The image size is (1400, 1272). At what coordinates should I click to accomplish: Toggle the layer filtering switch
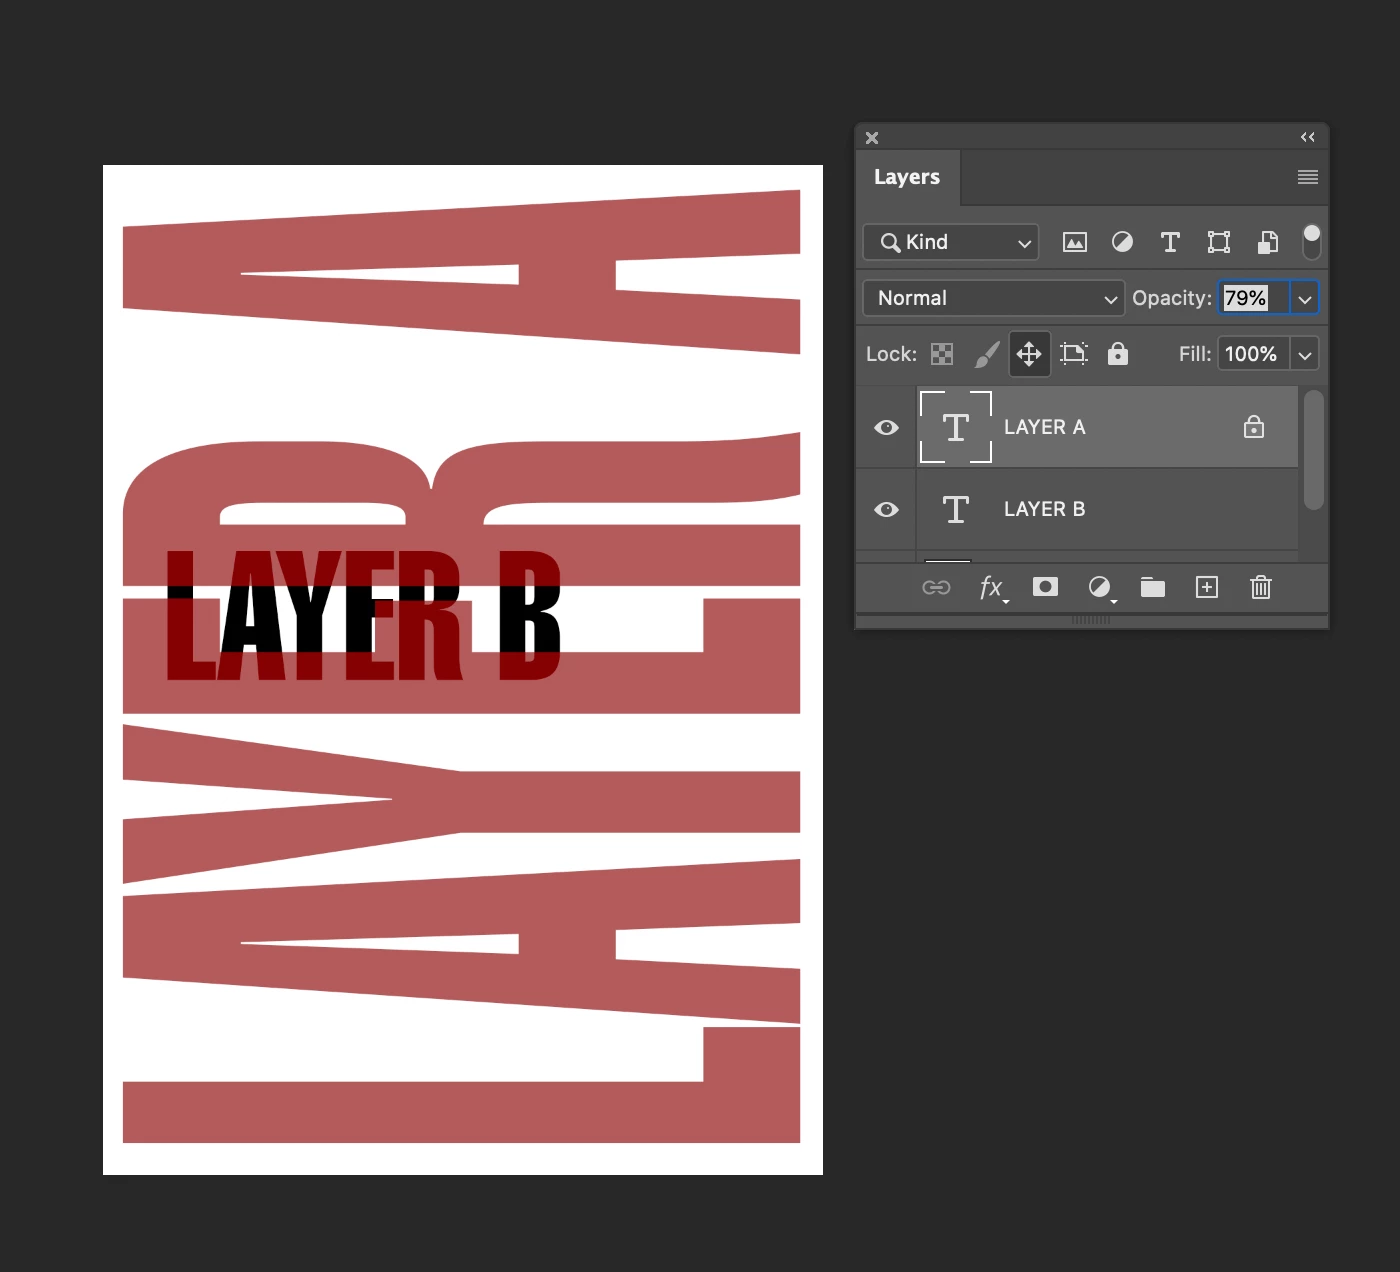coord(1312,242)
